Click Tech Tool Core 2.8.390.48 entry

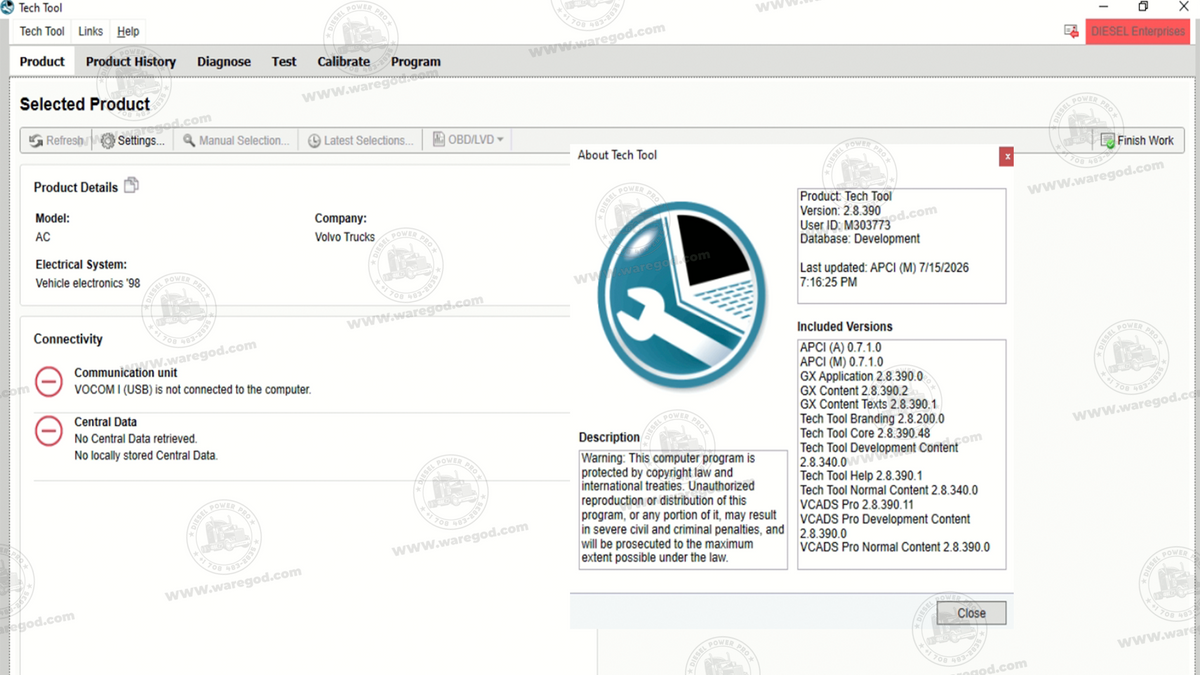click(865, 433)
